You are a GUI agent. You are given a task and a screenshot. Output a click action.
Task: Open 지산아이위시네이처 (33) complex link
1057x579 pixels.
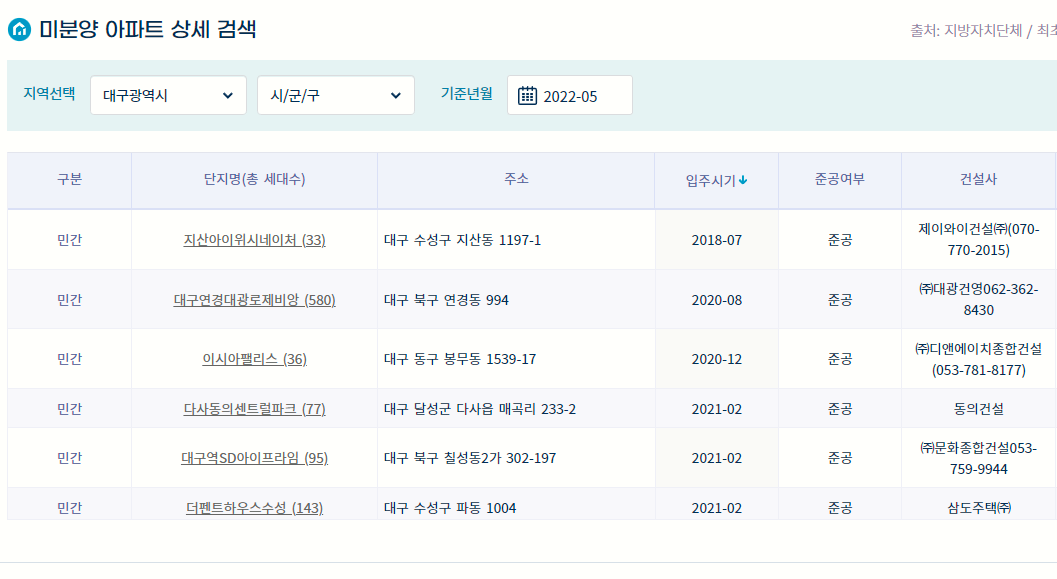254,240
